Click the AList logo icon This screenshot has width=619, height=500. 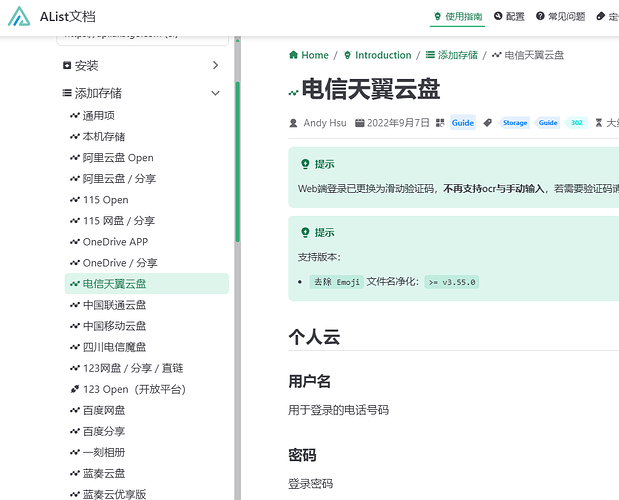19,17
